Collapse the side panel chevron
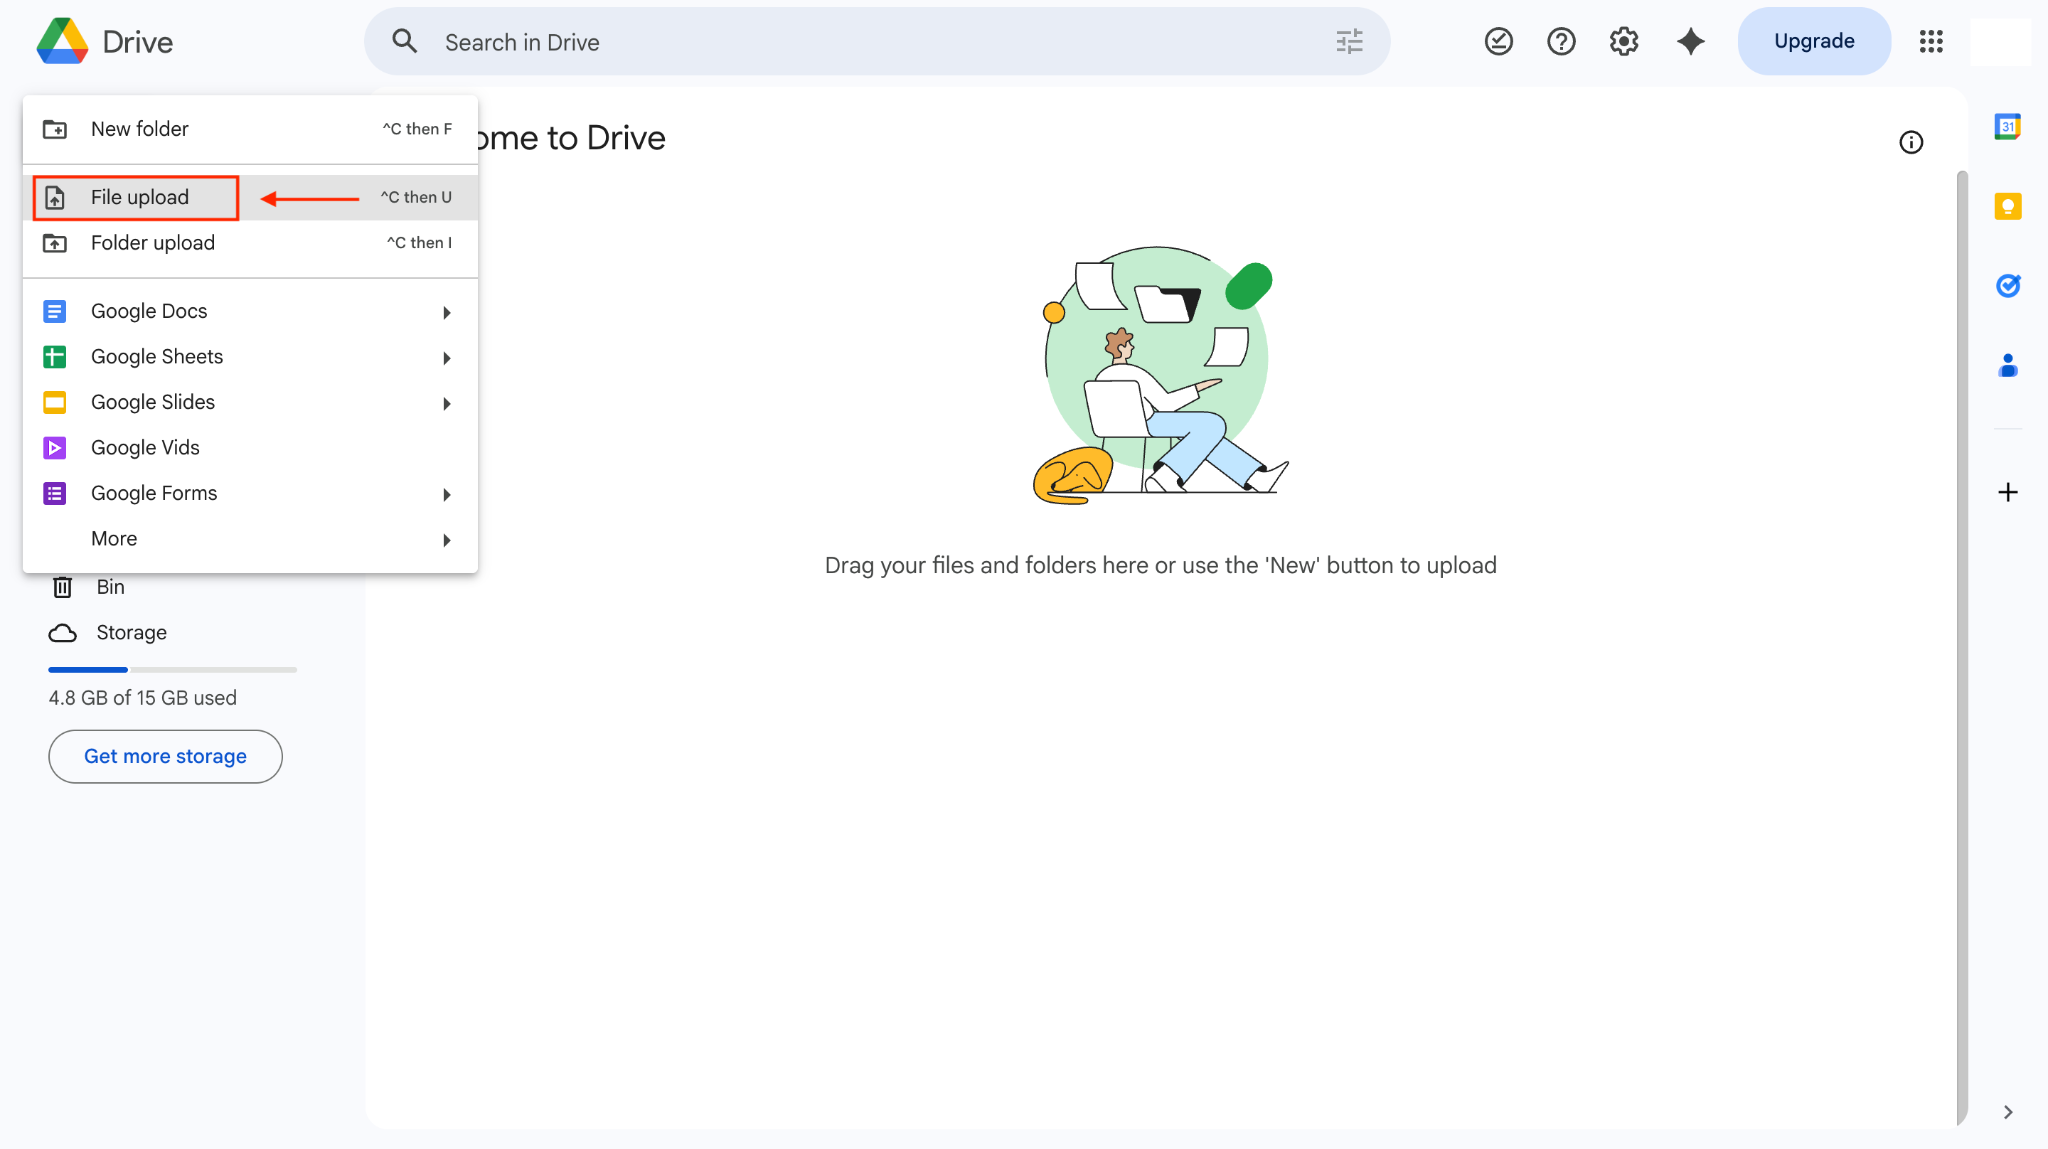The width and height of the screenshot is (2048, 1149). coord(2007,1112)
